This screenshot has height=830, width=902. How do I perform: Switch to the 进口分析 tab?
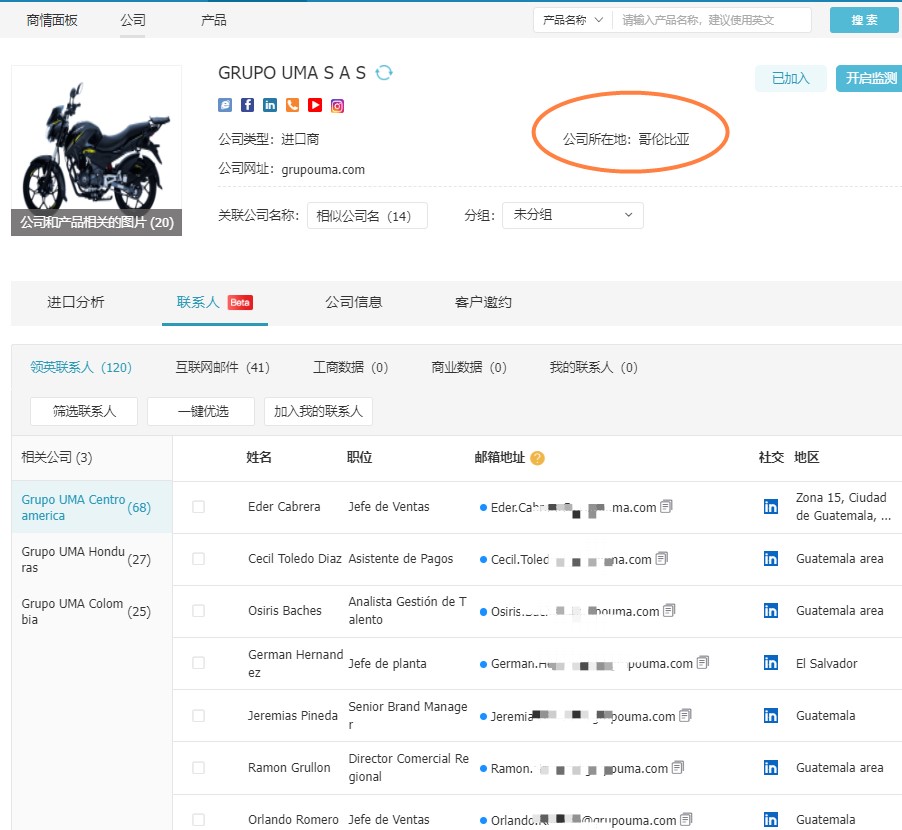75,302
